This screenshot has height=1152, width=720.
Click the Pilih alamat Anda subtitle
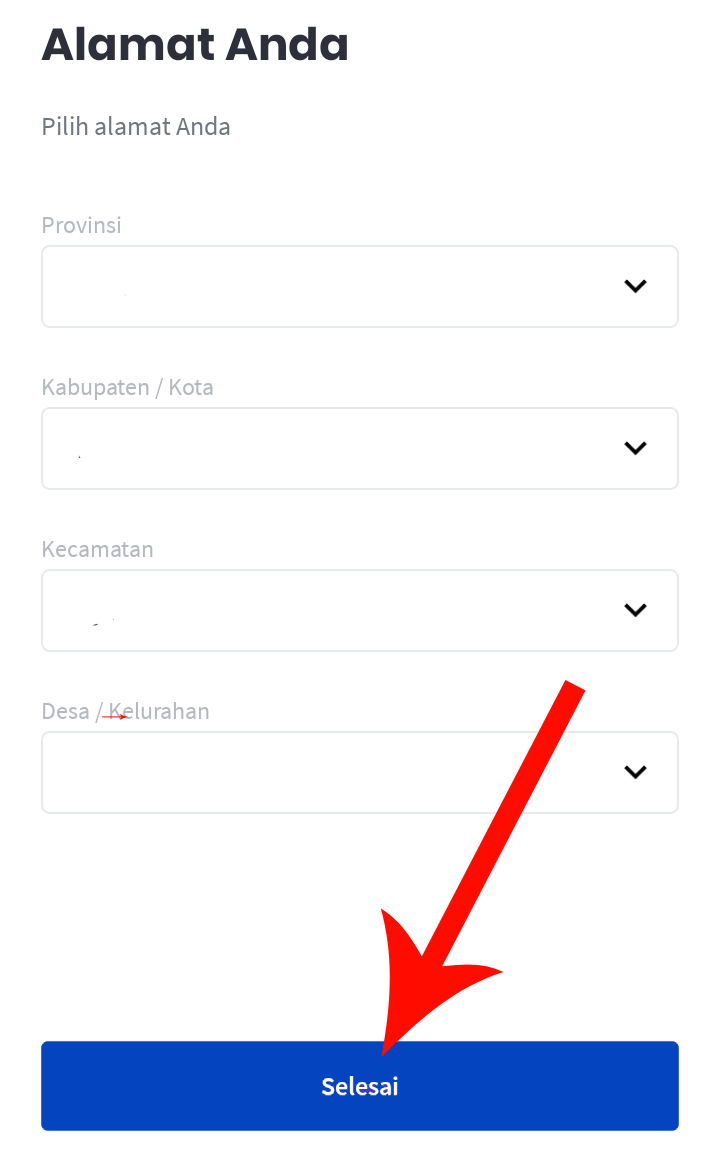pyautogui.click(x=136, y=127)
